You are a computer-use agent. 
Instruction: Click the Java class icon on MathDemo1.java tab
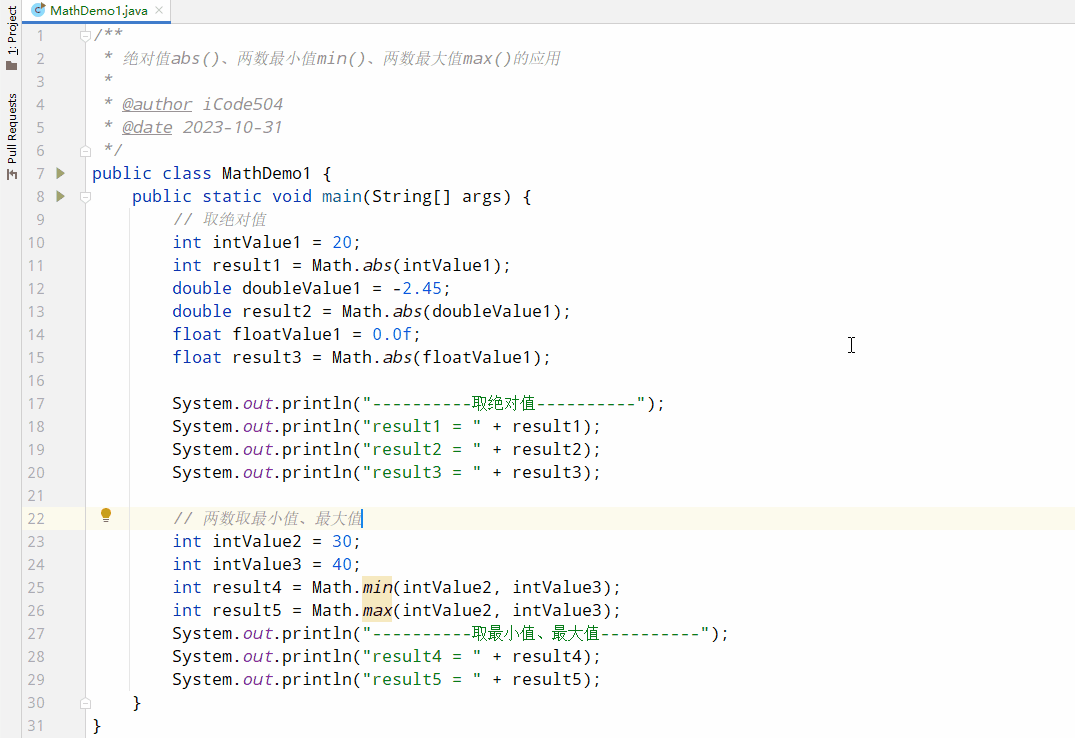[38, 10]
